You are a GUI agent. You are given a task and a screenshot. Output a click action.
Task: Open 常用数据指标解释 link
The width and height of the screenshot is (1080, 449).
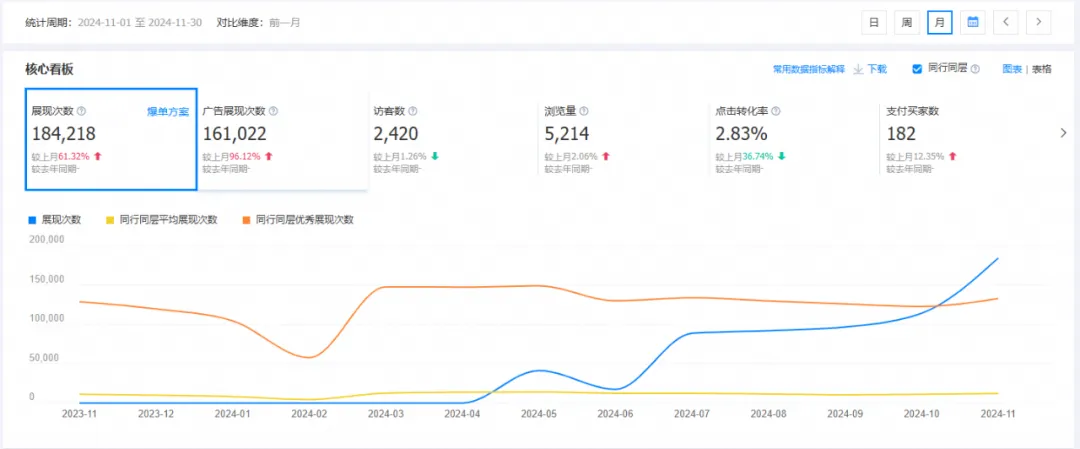click(808, 69)
